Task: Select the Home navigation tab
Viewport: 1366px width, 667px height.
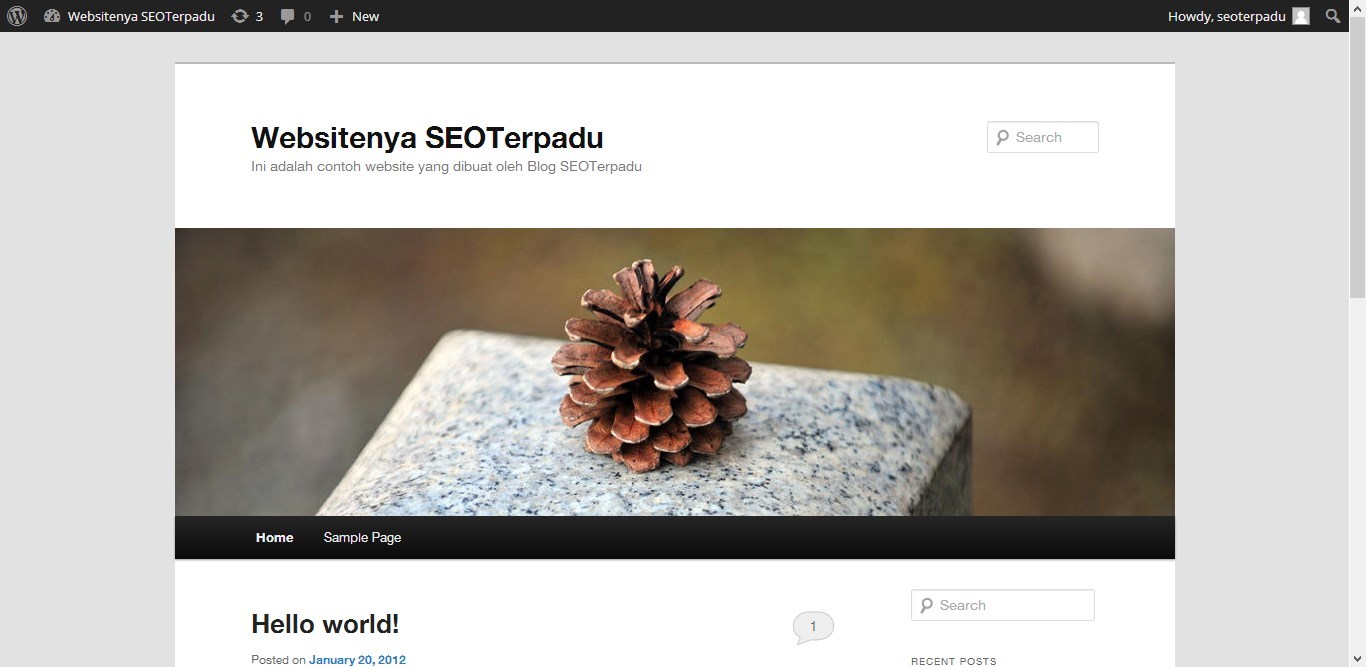Action: tap(274, 537)
